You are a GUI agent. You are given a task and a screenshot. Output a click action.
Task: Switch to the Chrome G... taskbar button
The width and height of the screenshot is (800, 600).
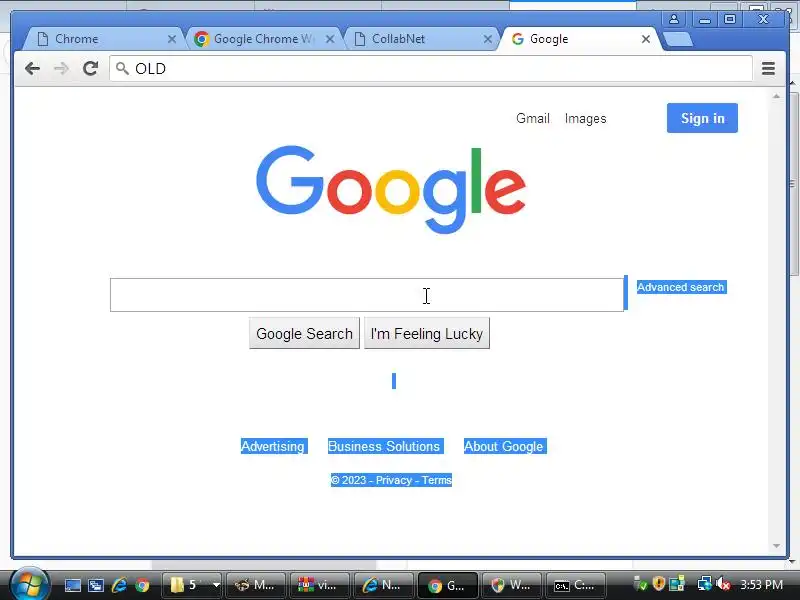click(447, 585)
